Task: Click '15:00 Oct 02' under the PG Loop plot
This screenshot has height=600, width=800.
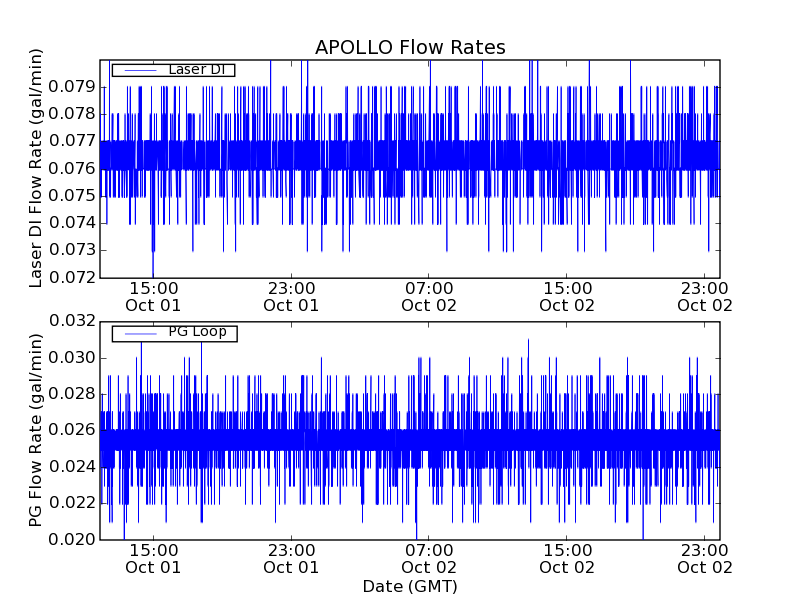Action: tap(567, 559)
